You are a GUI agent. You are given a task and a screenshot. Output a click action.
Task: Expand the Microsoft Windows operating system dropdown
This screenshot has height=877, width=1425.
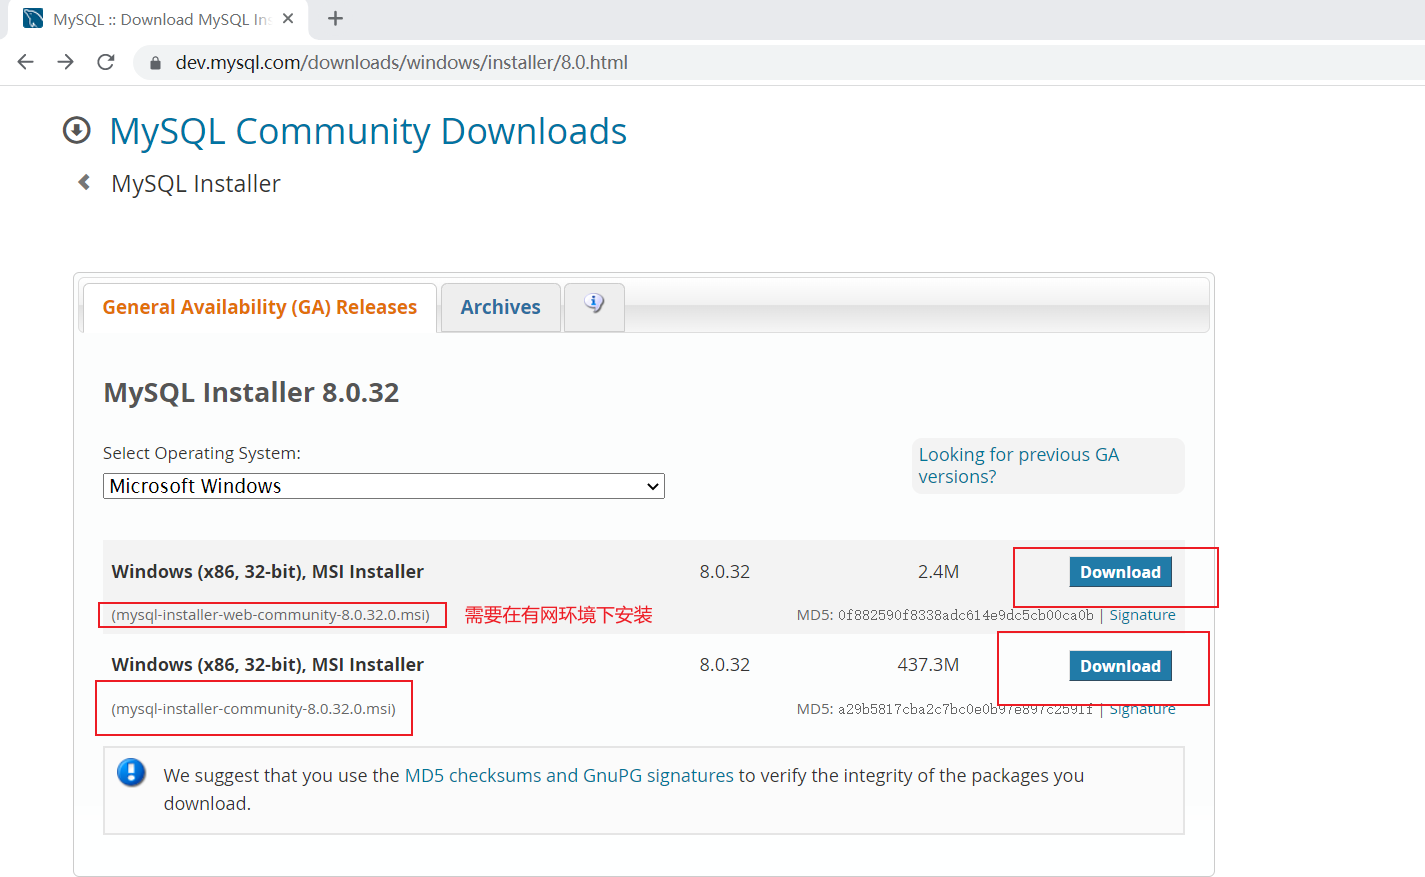384,486
